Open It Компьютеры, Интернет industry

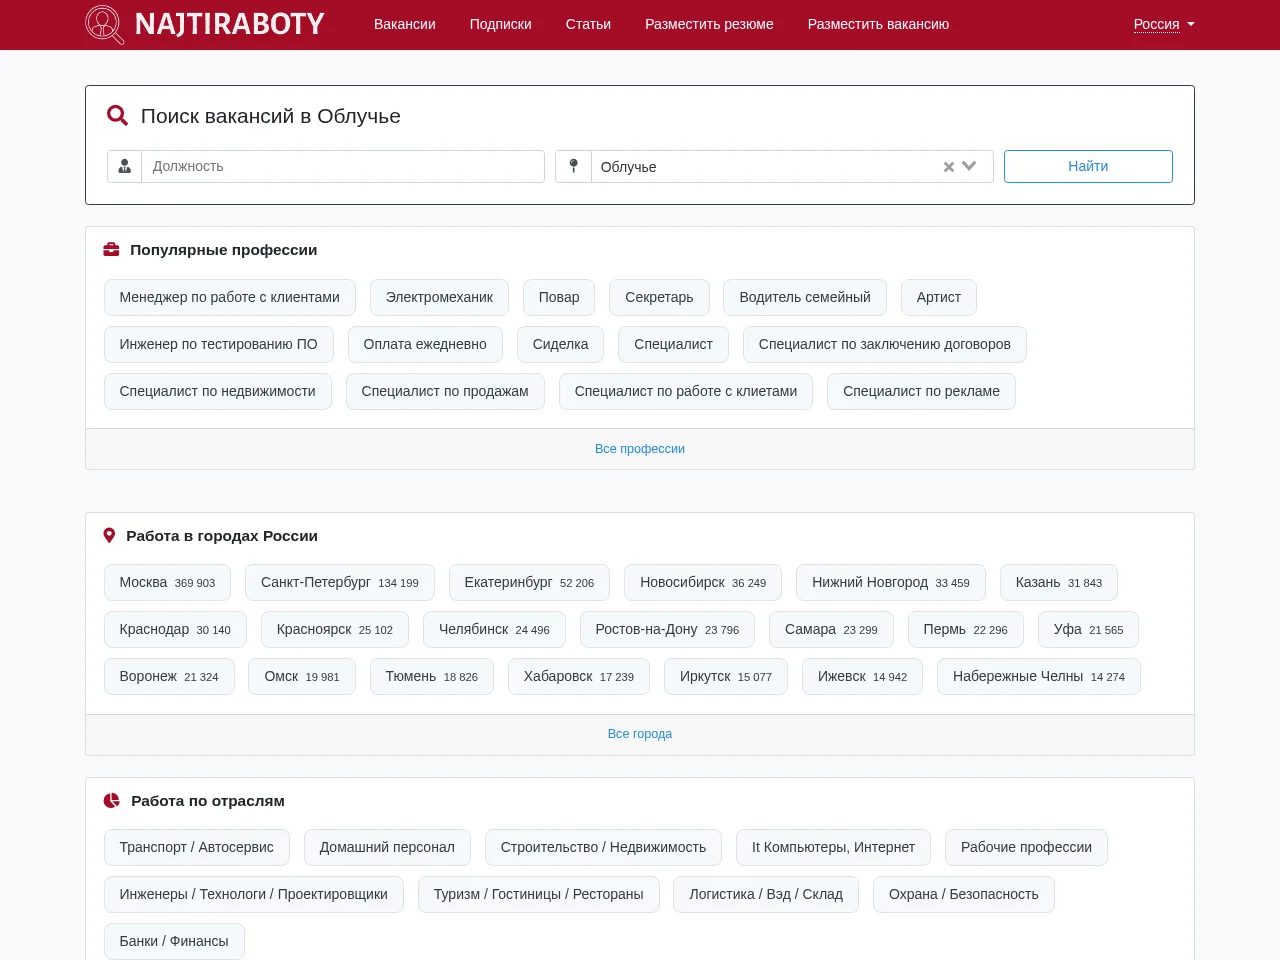pos(833,847)
